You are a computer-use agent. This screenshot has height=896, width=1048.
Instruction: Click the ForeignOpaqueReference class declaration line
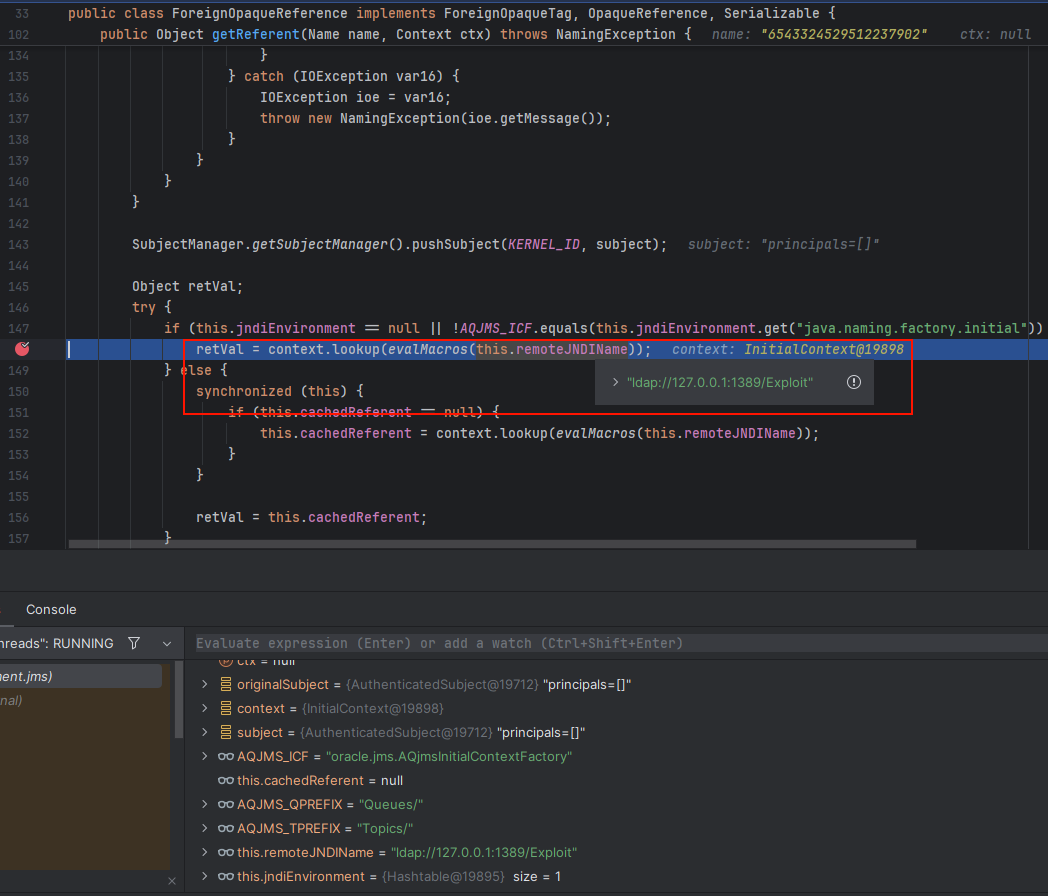[x=452, y=13]
